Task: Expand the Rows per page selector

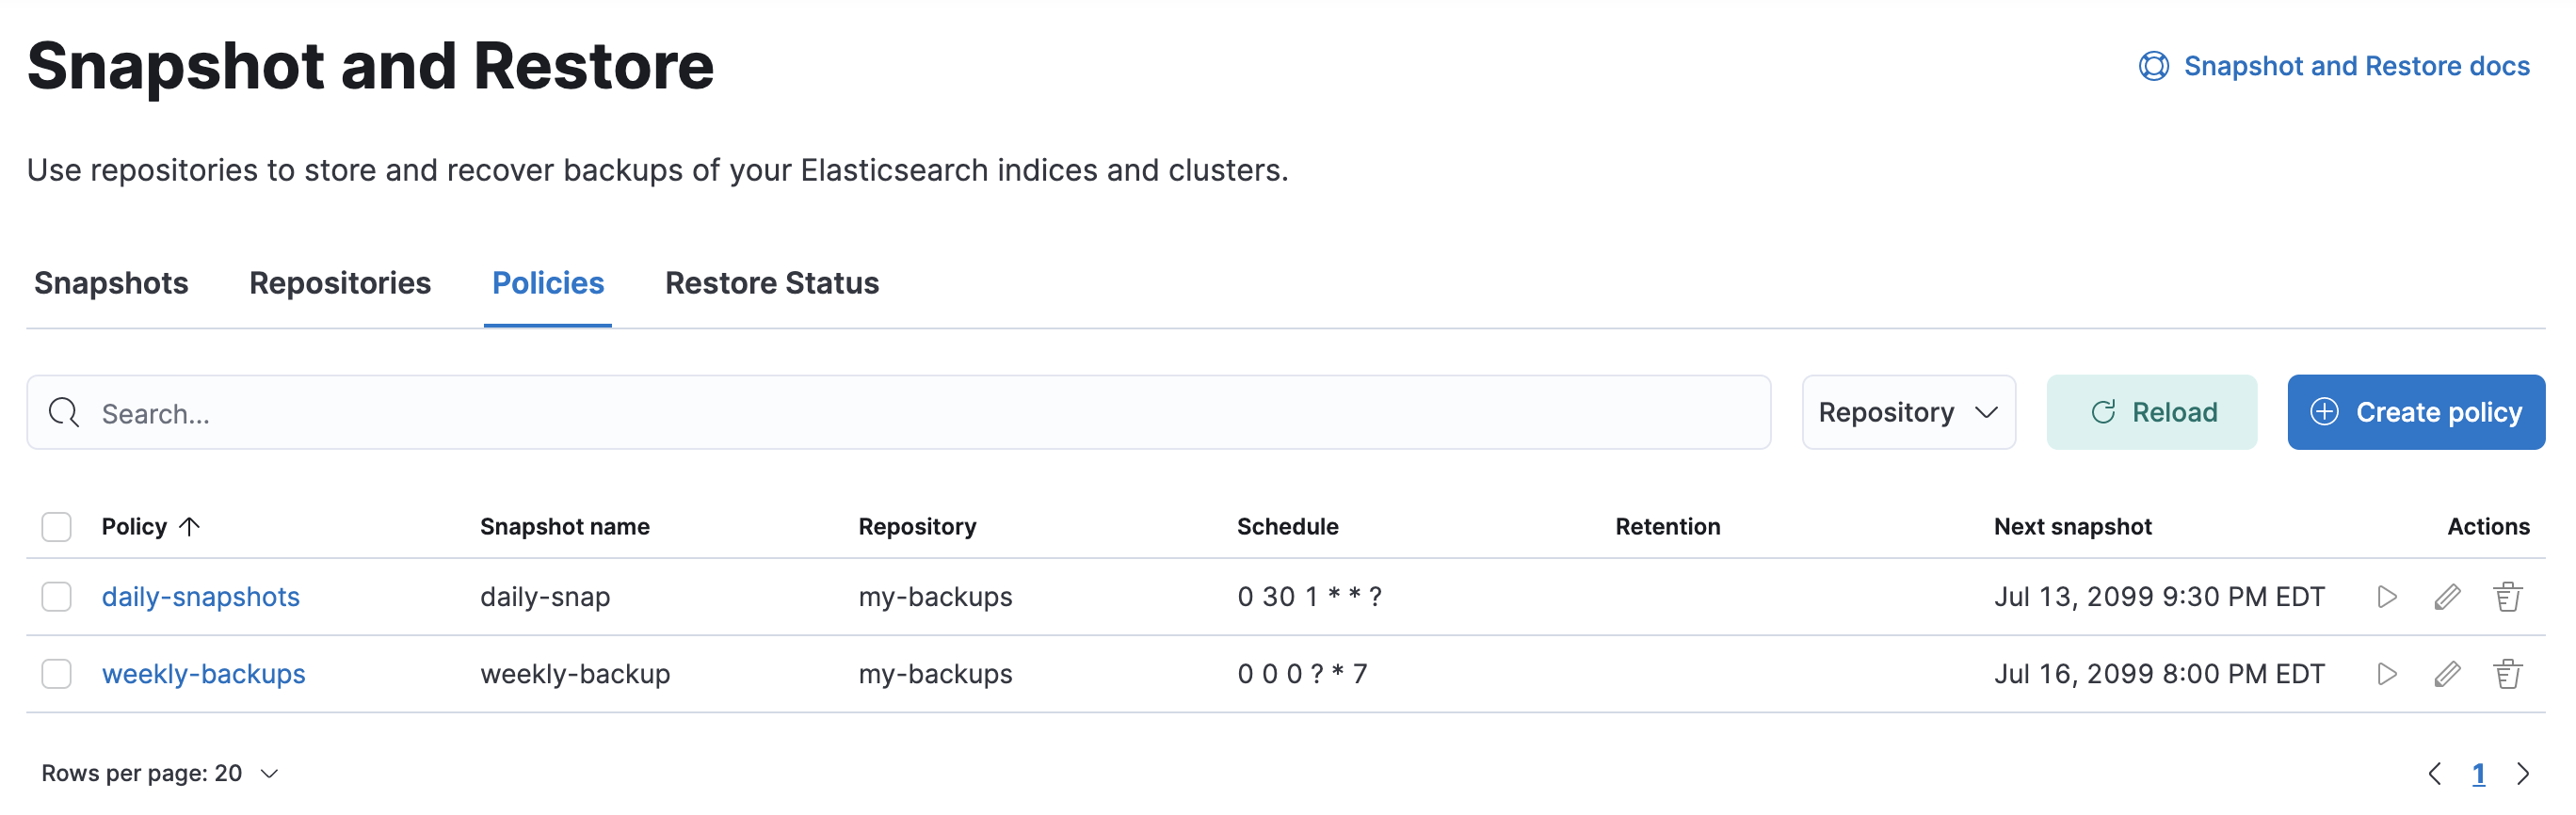Action: [x=160, y=774]
